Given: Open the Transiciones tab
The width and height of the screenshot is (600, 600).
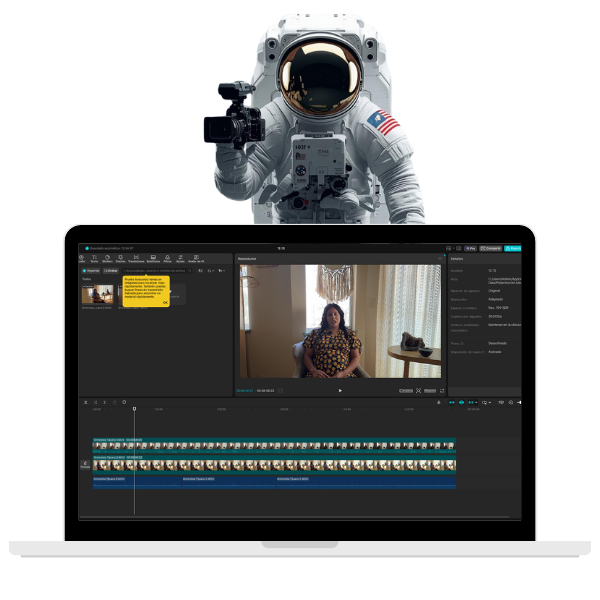Looking at the screenshot, I should [x=136, y=259].
